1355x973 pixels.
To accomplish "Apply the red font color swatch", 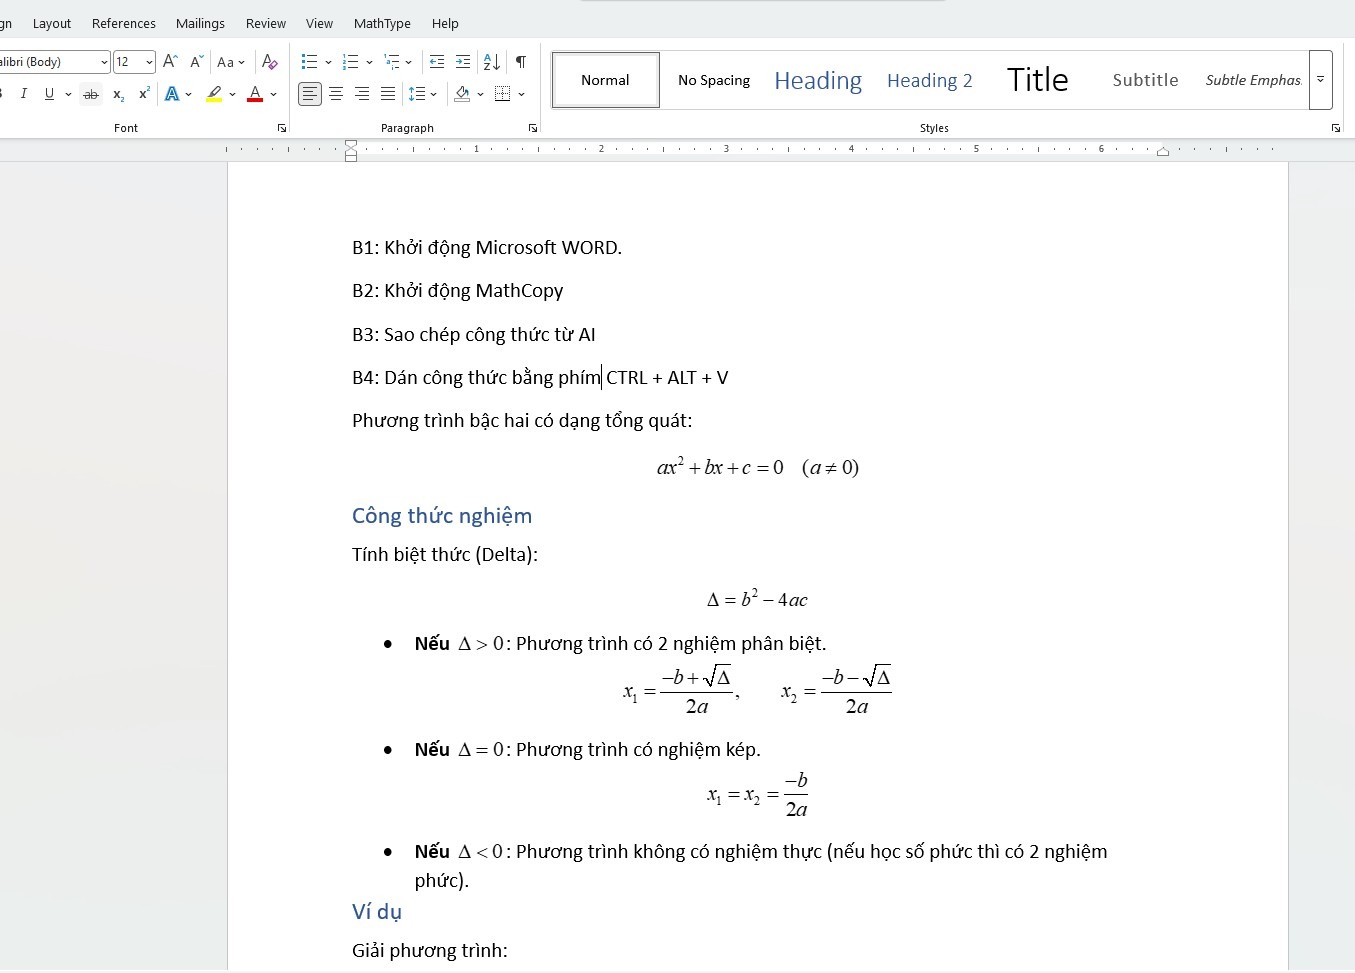I will (255, 94).
